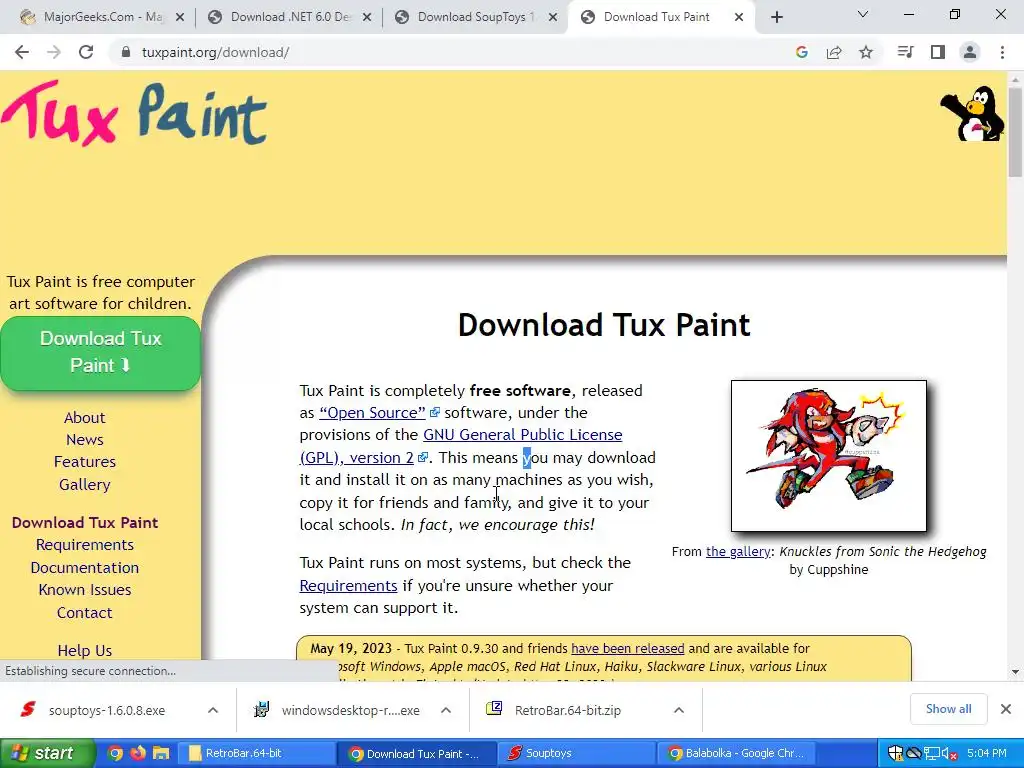Expand options for RetroBar.64-bit.zip download

pyautogui.click(x=679, y=711)
